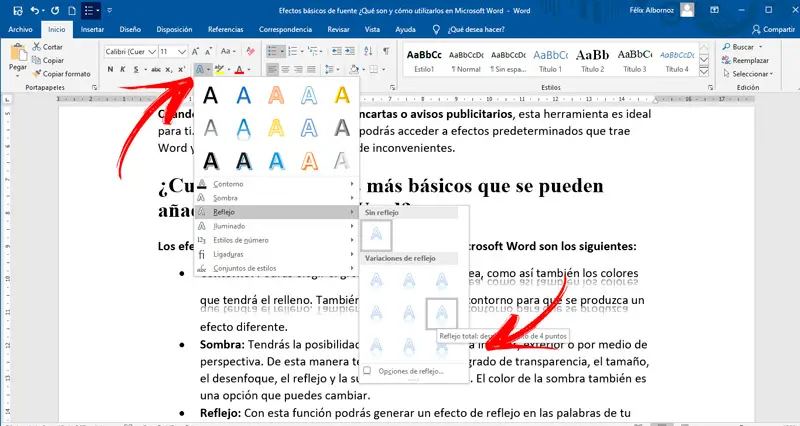Image resolution: width=800 pixels, height=426 pixels.
Task: Toggle strikethrough abc formatting
Action: coord(156,69)
